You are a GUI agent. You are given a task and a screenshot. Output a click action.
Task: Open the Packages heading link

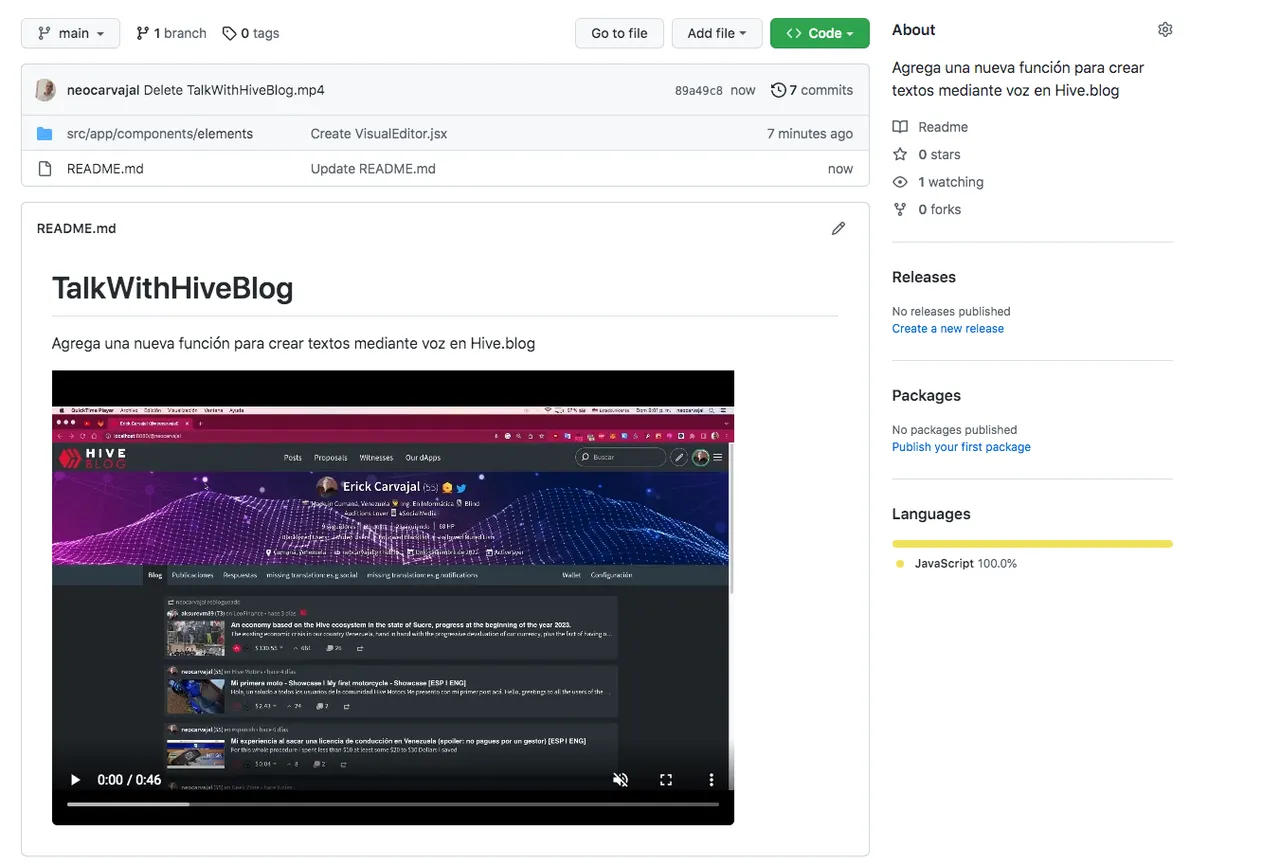click(926, 395)
